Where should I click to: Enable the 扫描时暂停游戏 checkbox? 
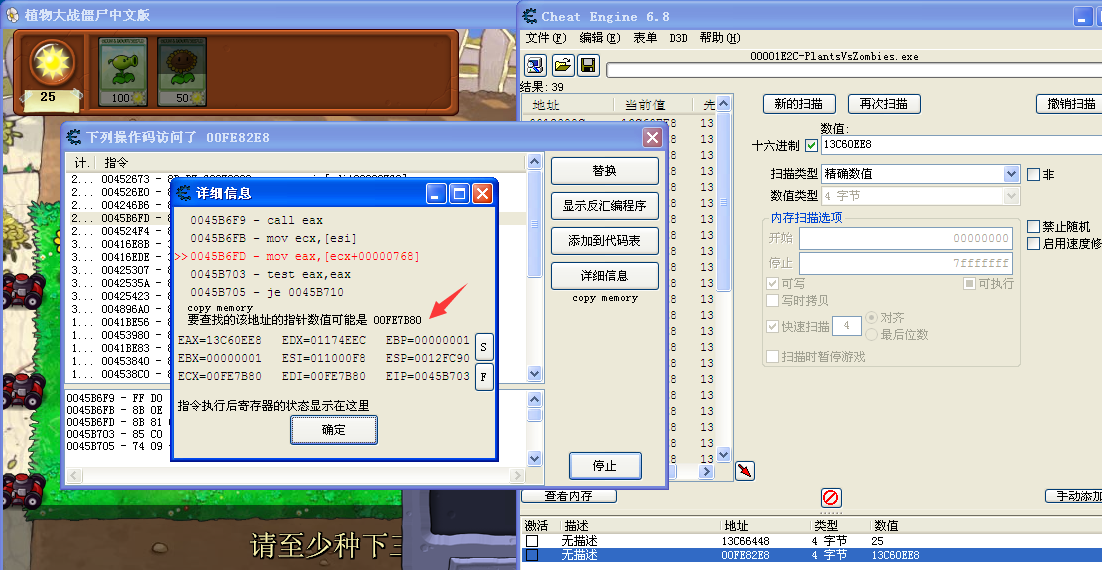click(x=772, y=356)
